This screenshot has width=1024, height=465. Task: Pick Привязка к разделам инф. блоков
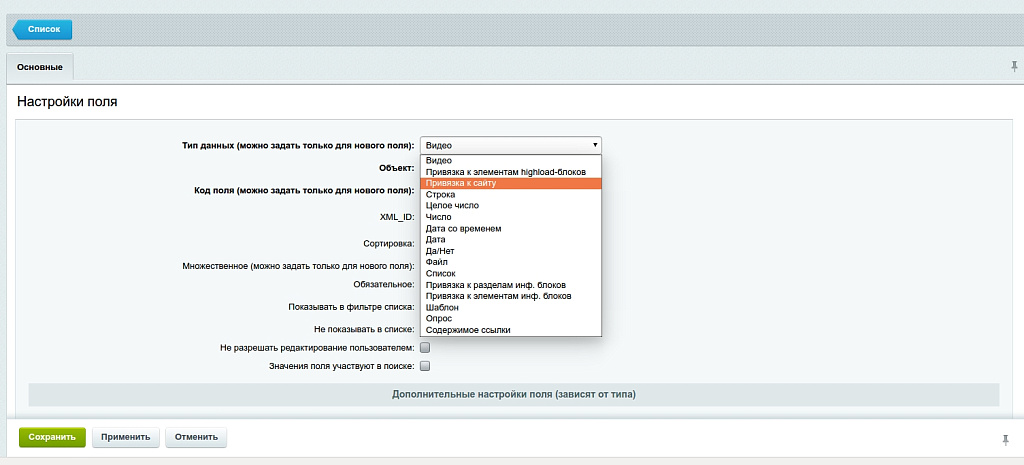click(x=498, y=285)
